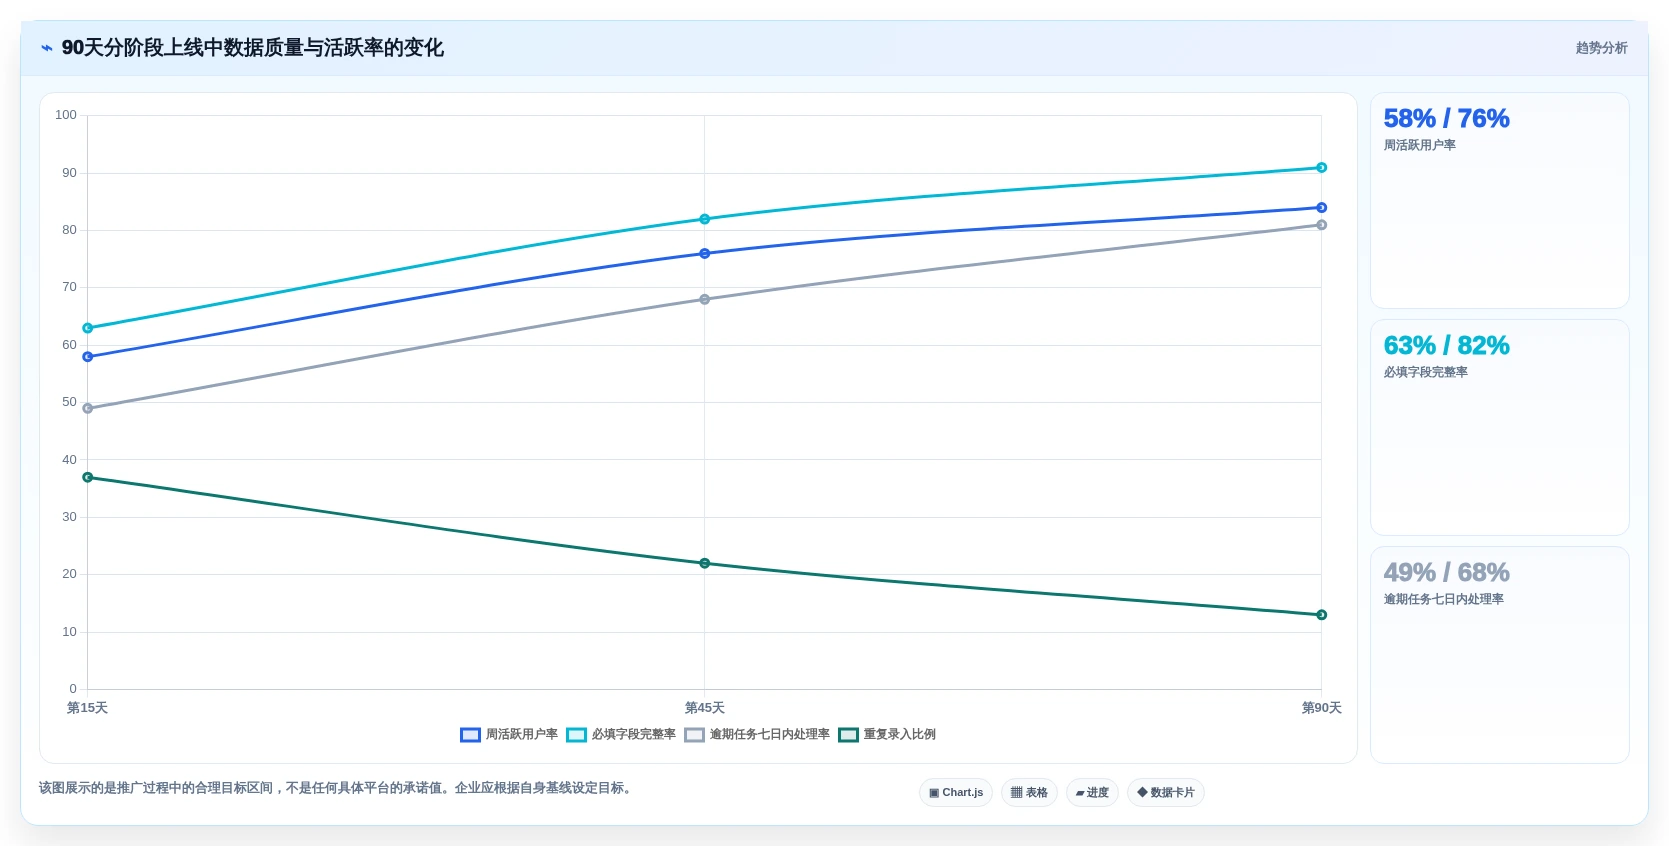Click the 逾期任务七日内处理率 legend label
The image size is (1669, 846).
(x=770, y=735)
